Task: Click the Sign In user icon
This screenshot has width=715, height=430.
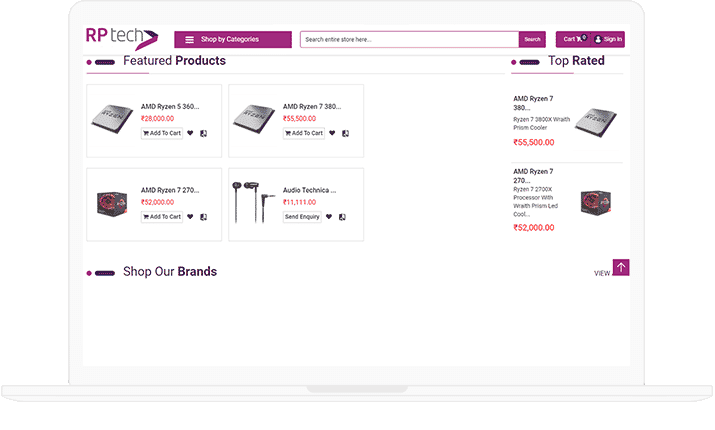Action: (x=598, y=40)
